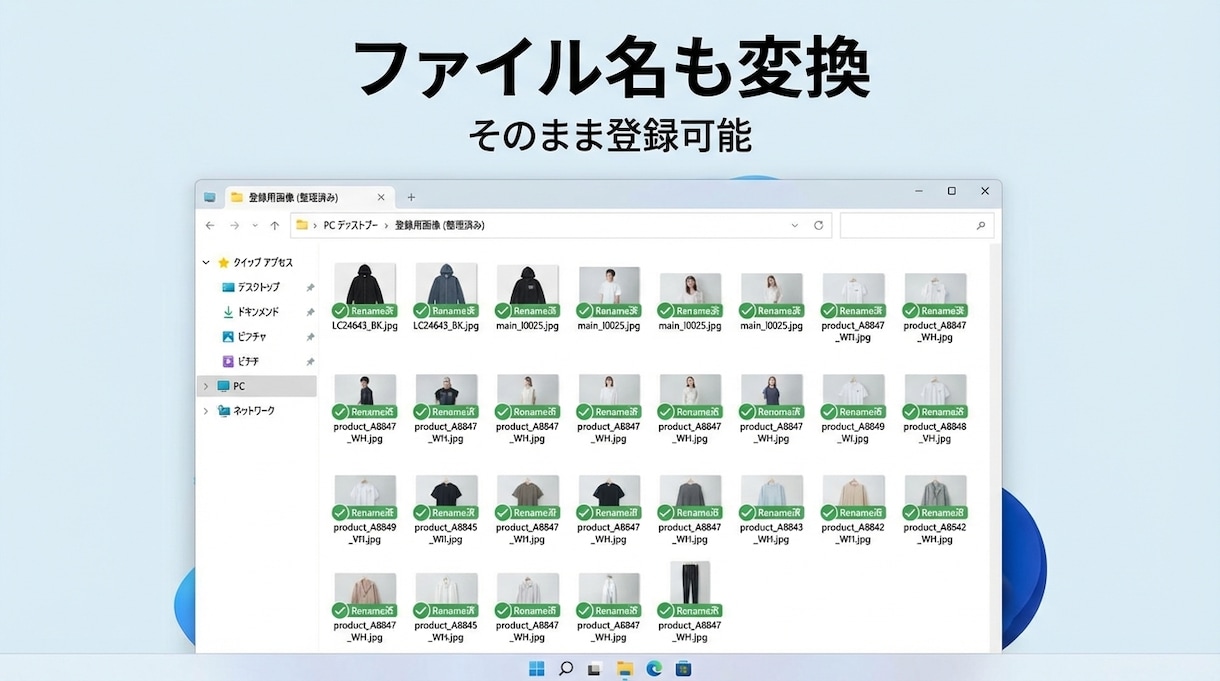Expand the address bar history dropdown
Image resolution: width=1220 pixels, height=681 pixels.
coord(795,226)
